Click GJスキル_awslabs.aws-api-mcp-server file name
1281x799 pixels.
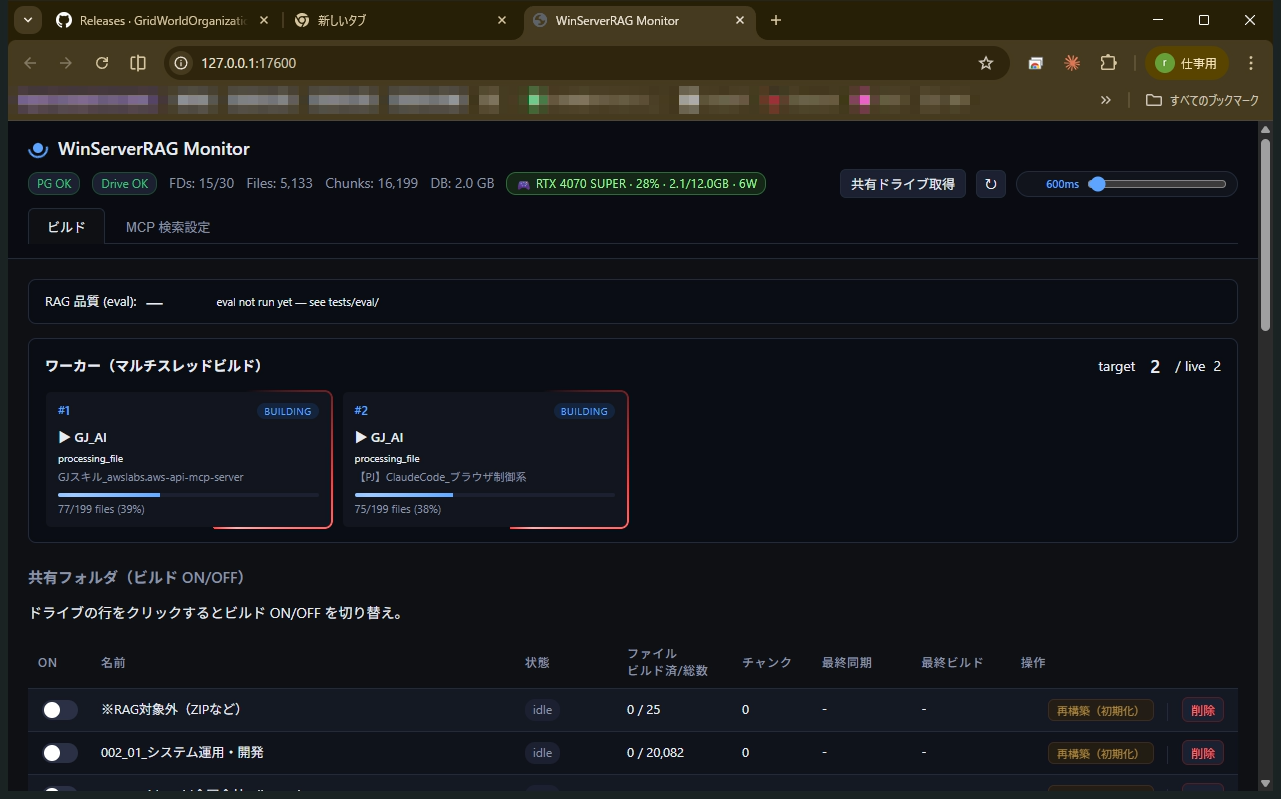point(151,477)
